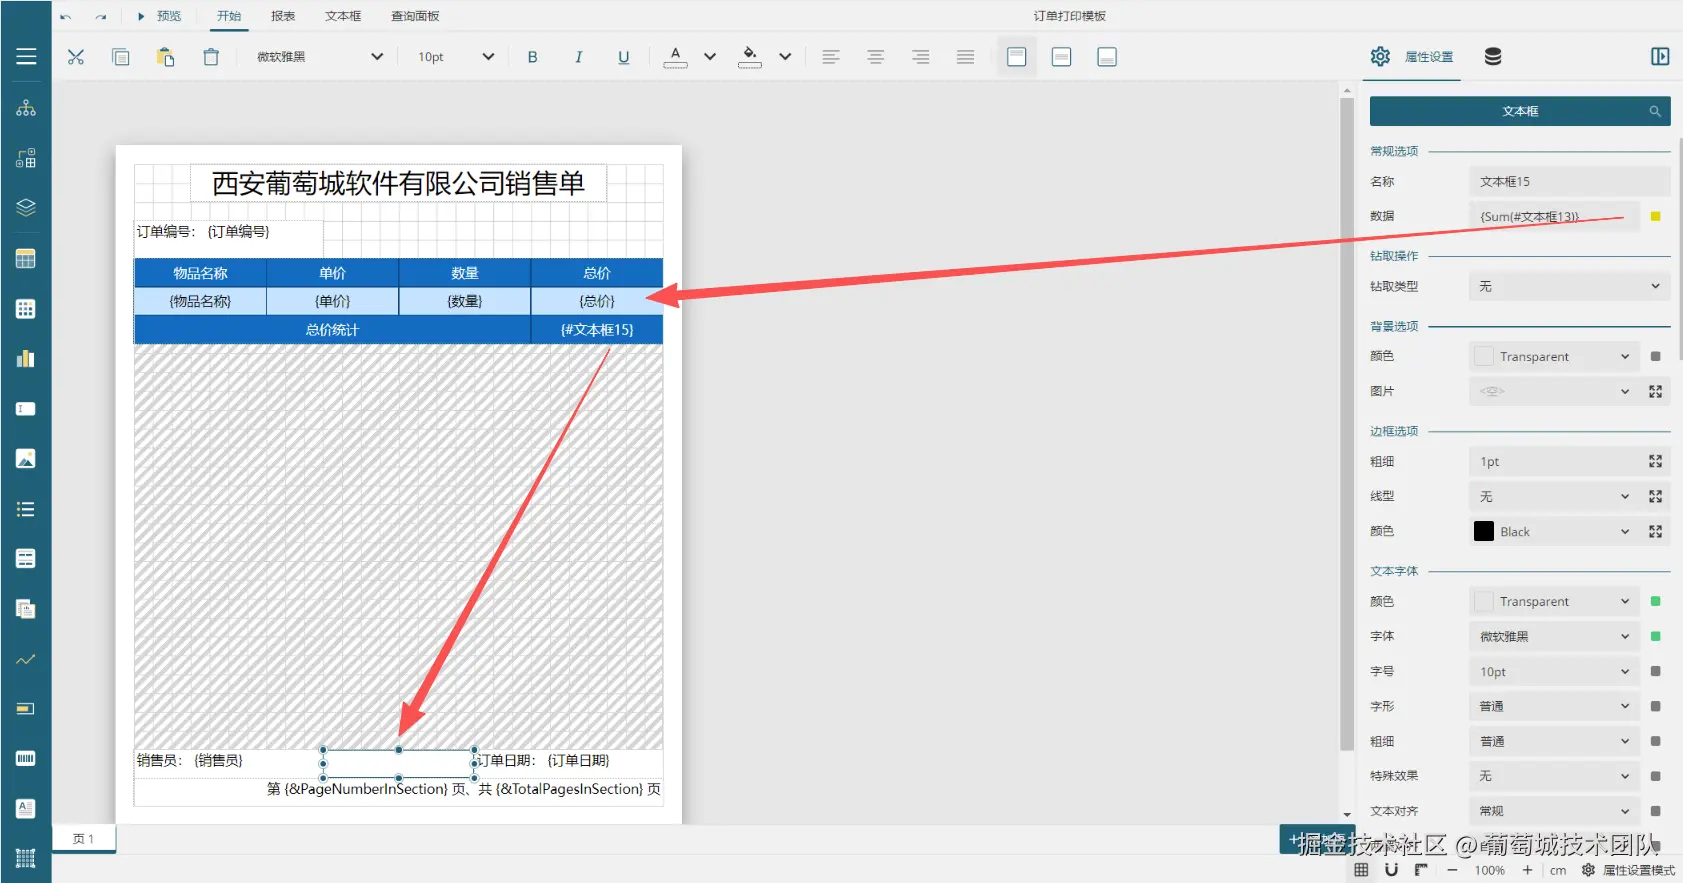1683x883 pixels.
Task: Toggle Bold formatting
Action: (533, 57)
